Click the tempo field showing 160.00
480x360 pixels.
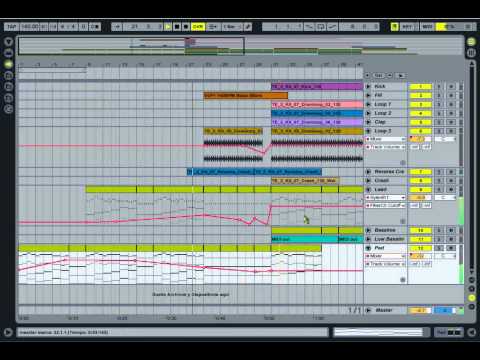click(x=30, y=27)
